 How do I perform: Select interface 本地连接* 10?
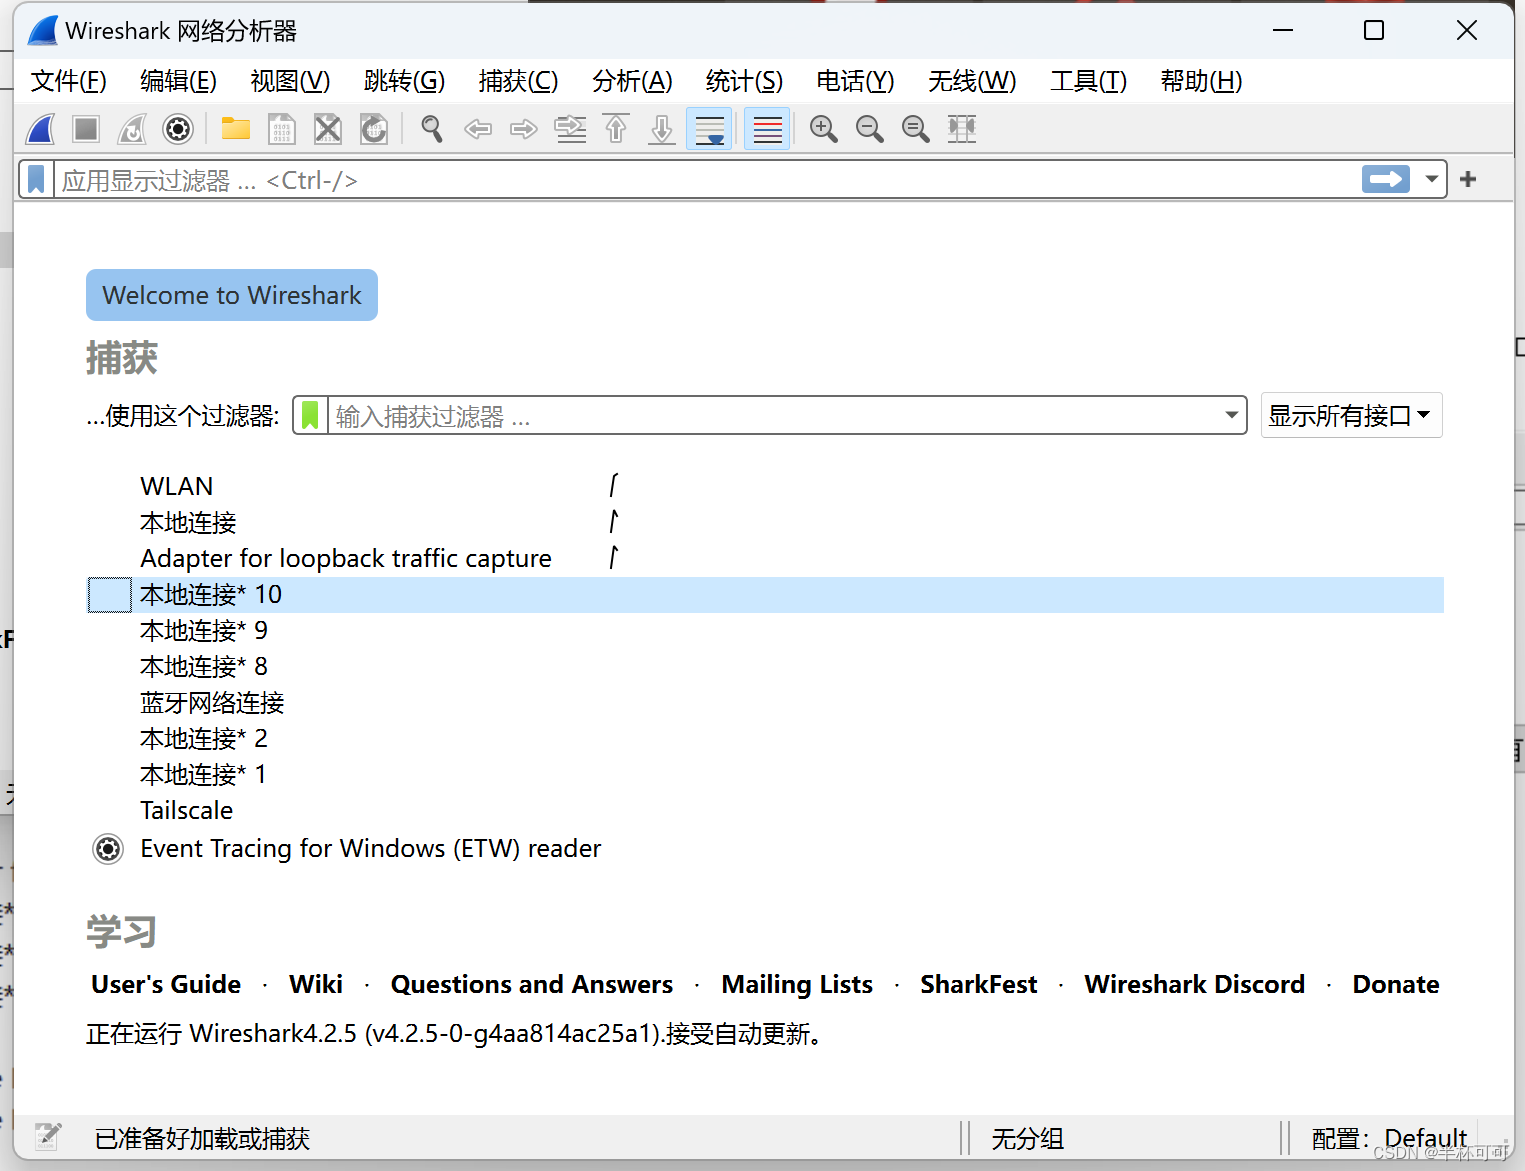(766, 595)
